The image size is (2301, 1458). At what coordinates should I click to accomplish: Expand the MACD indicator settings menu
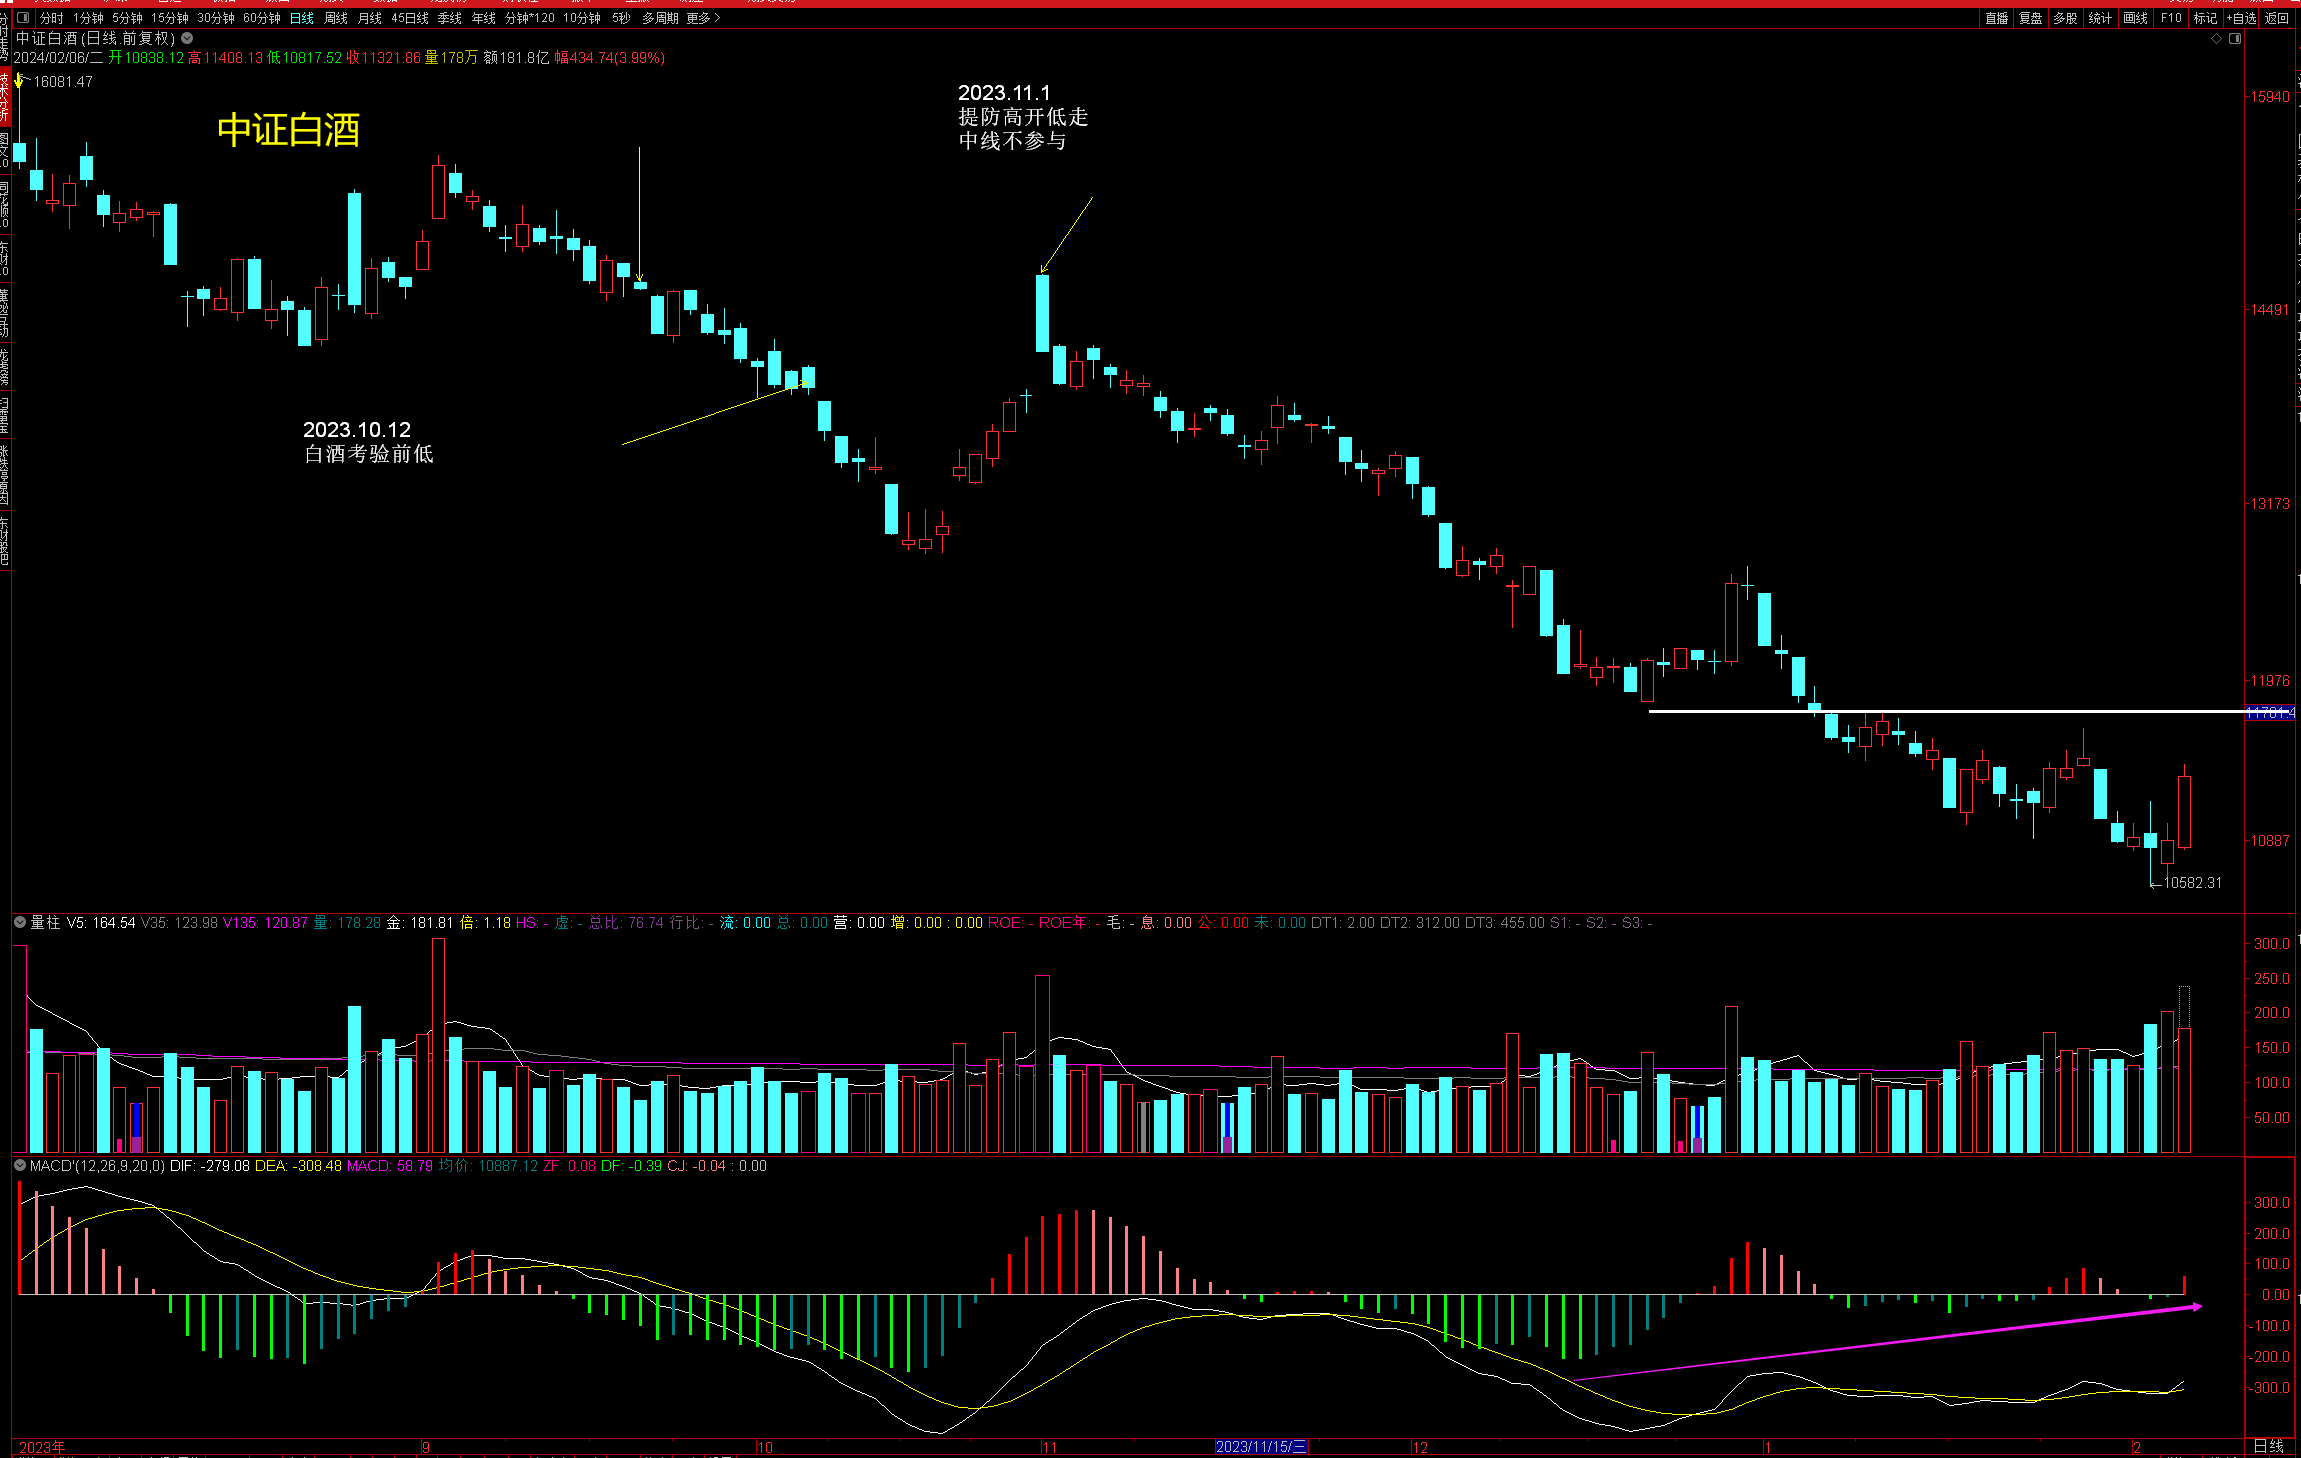tap(20, 1165)
